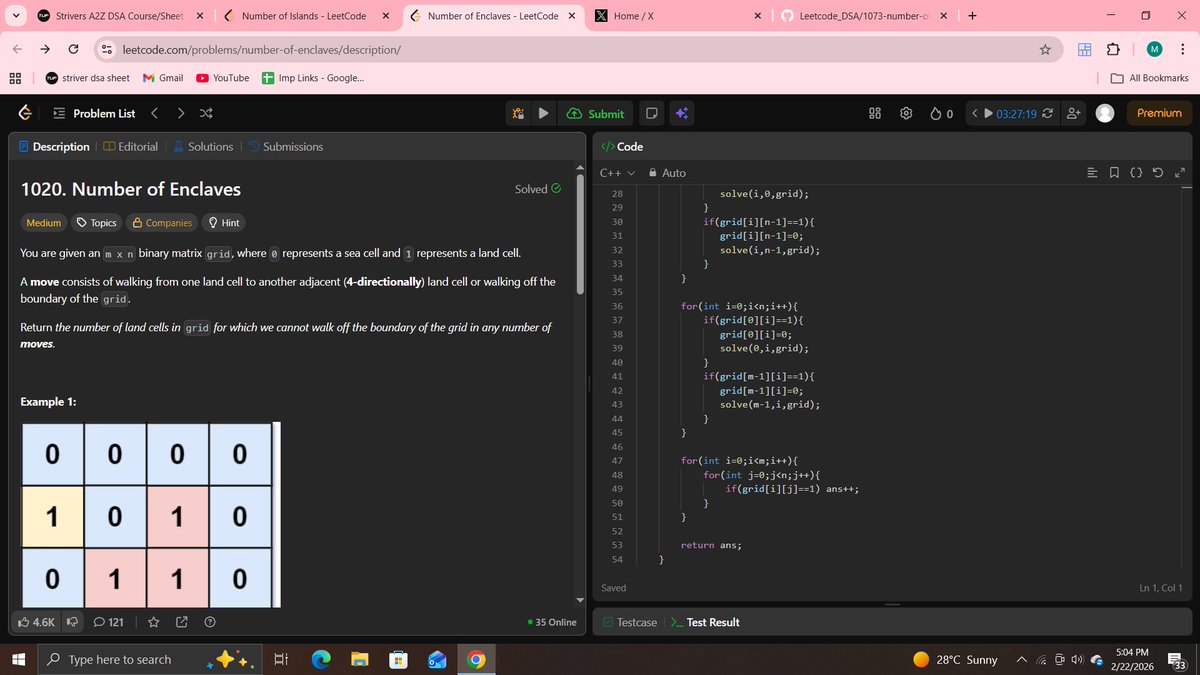Open the C++ language dropdown

point(617,173)
